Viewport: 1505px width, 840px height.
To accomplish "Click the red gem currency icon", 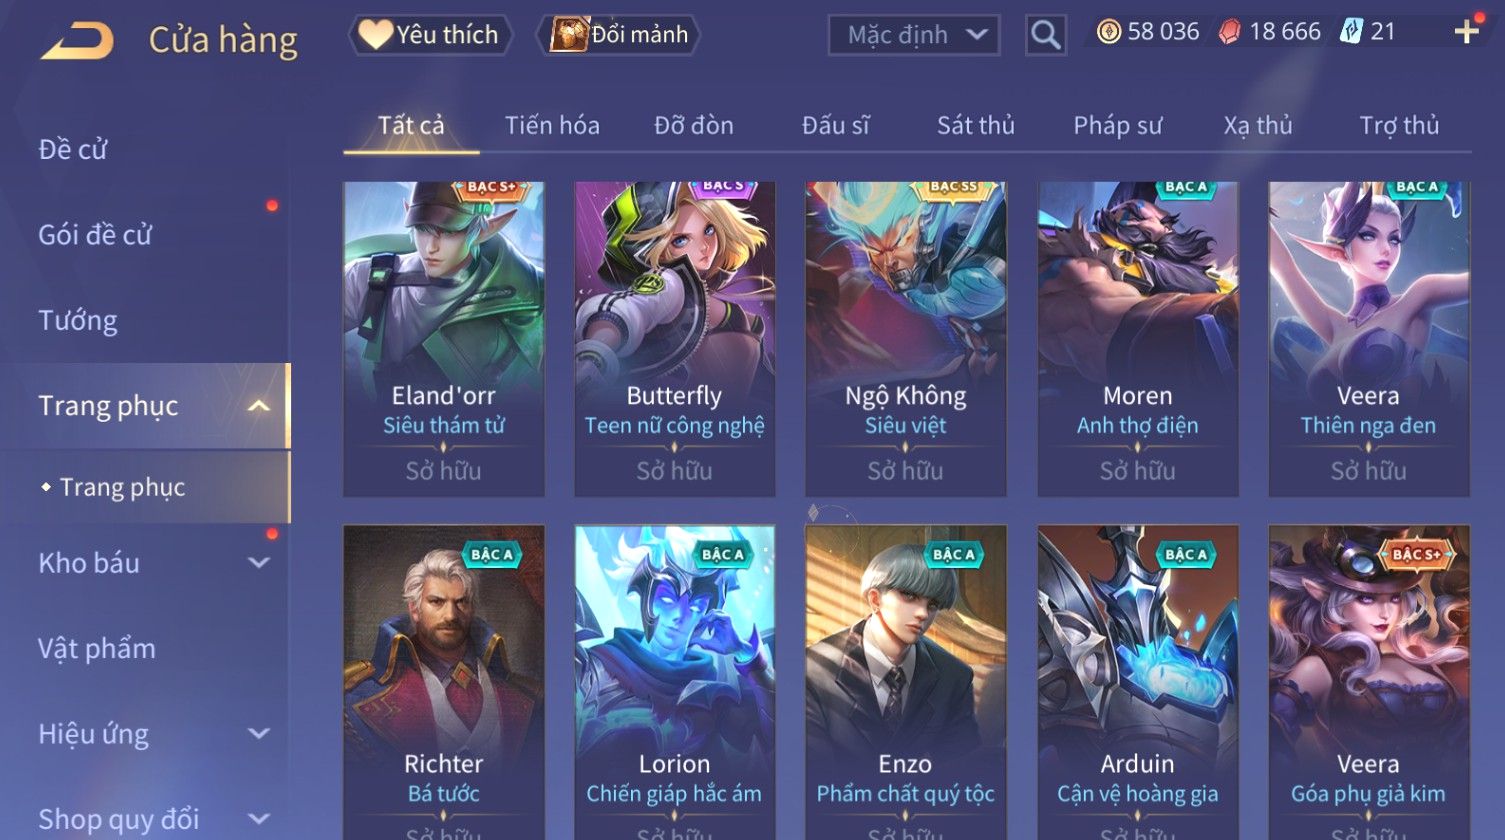I will (1230, 32).
